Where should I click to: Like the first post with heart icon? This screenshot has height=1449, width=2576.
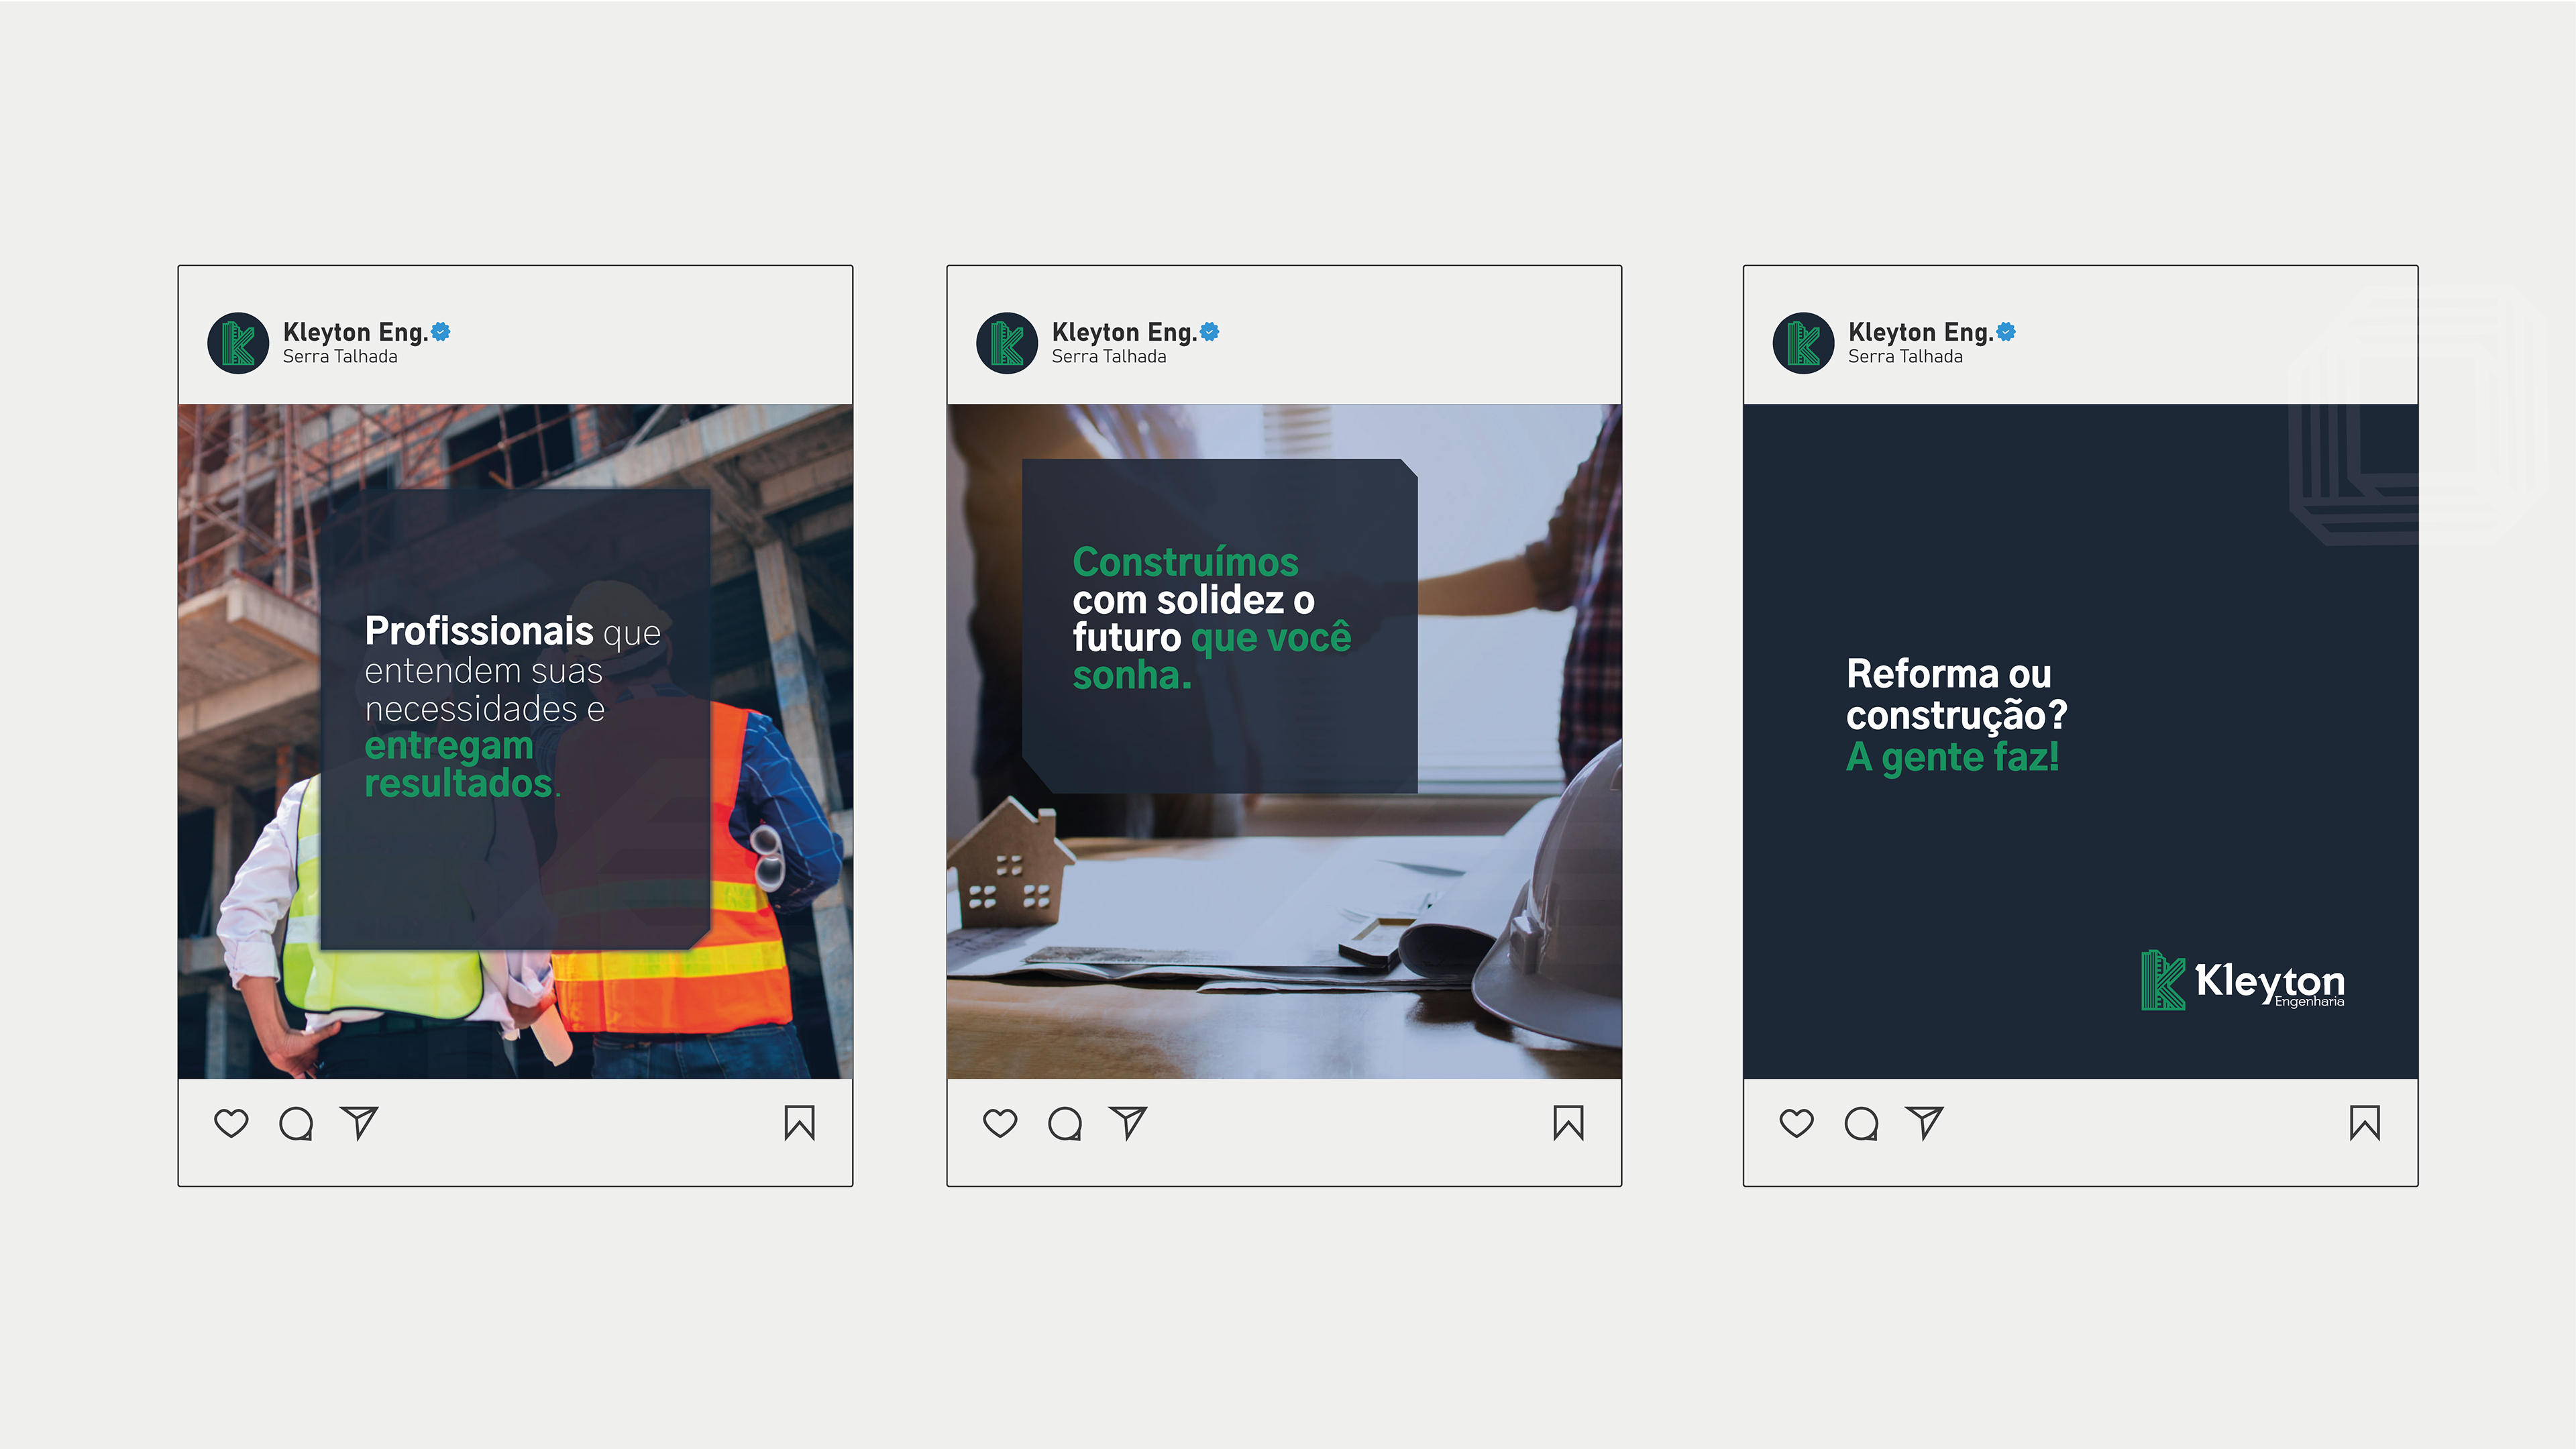point(231,1123)
